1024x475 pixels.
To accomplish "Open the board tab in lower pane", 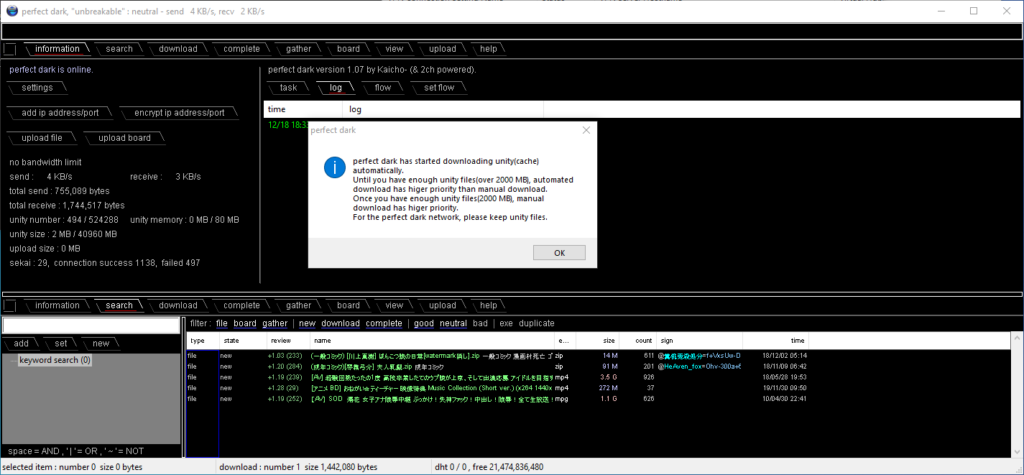I will click(x=348, y=306).
